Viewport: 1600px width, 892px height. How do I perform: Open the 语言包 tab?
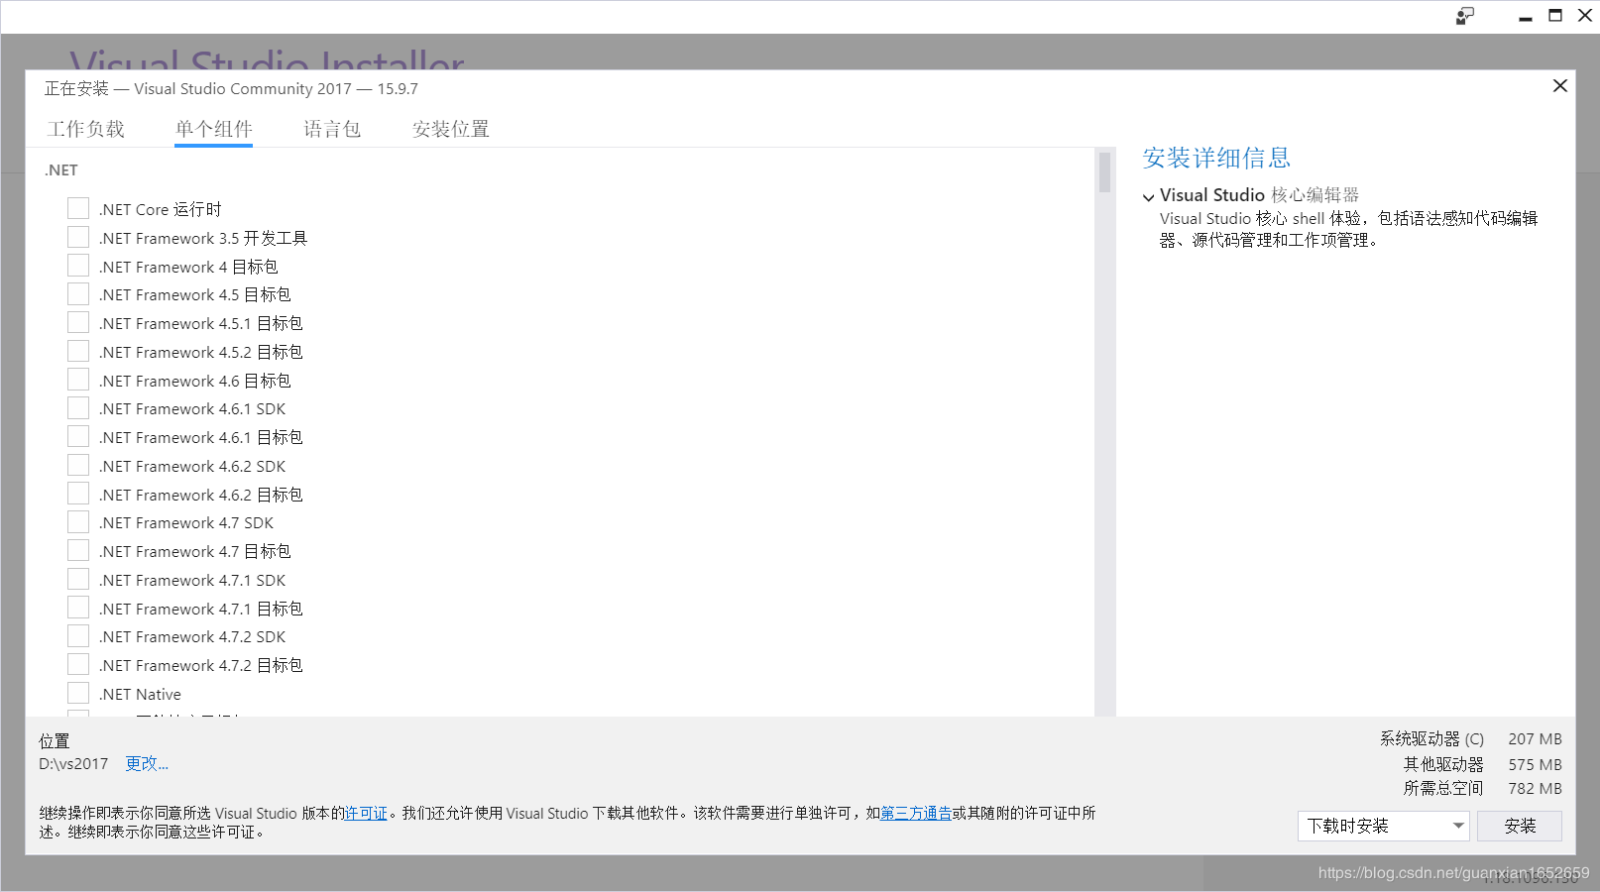coord(332,129)
